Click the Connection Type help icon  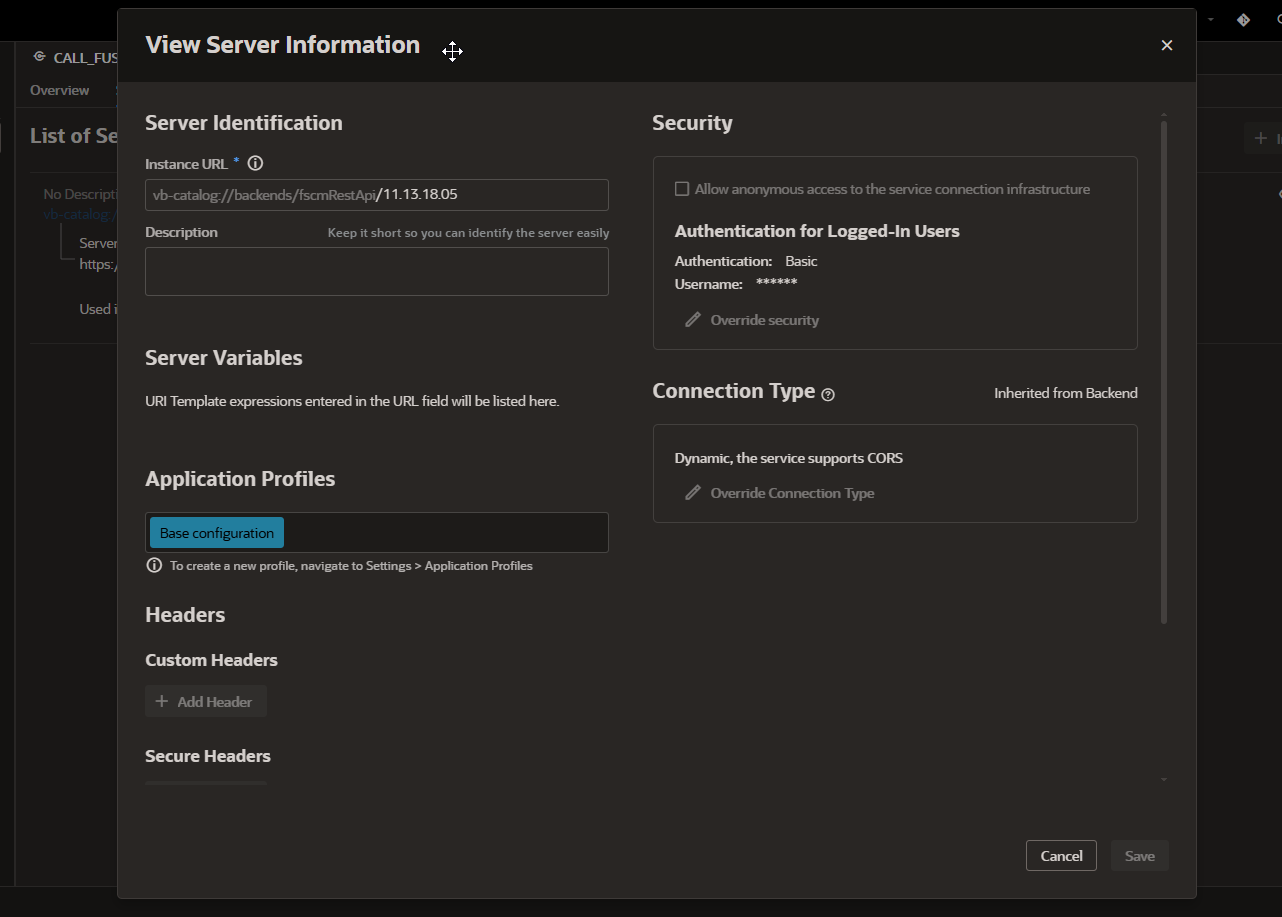click(x=828, y=394)
